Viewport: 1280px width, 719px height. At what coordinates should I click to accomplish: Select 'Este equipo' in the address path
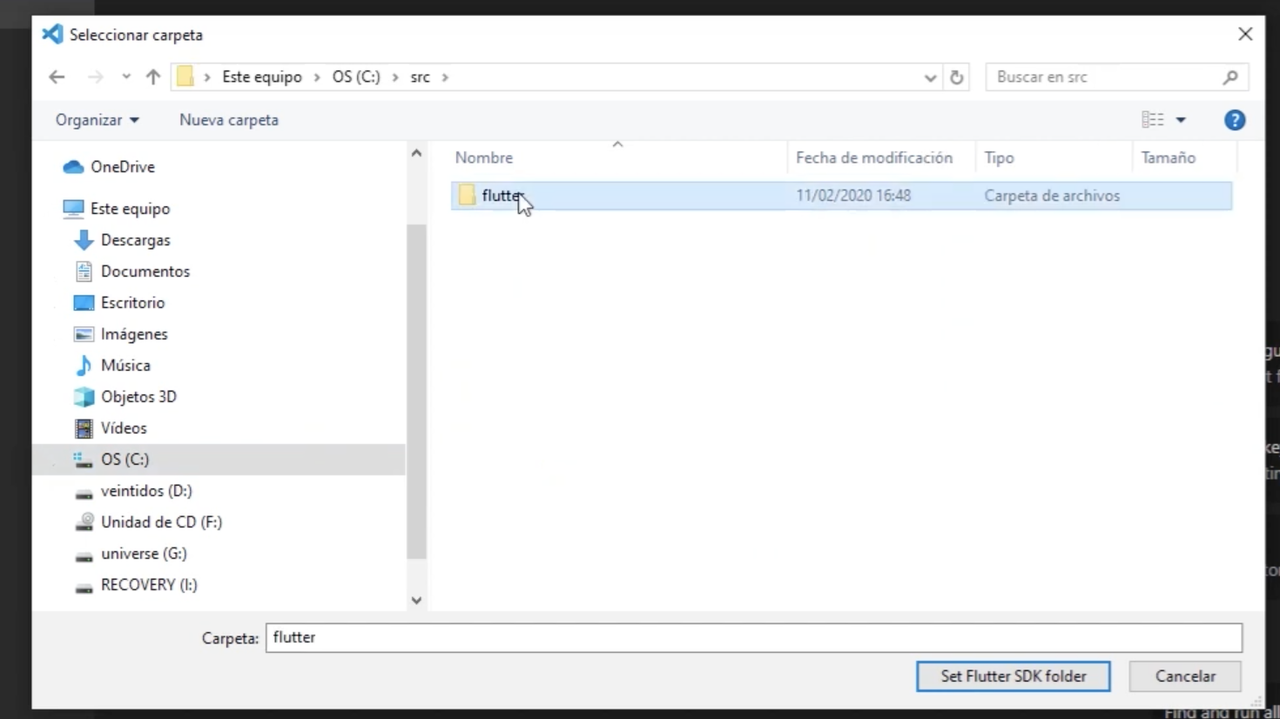click(x=262, y=77)
